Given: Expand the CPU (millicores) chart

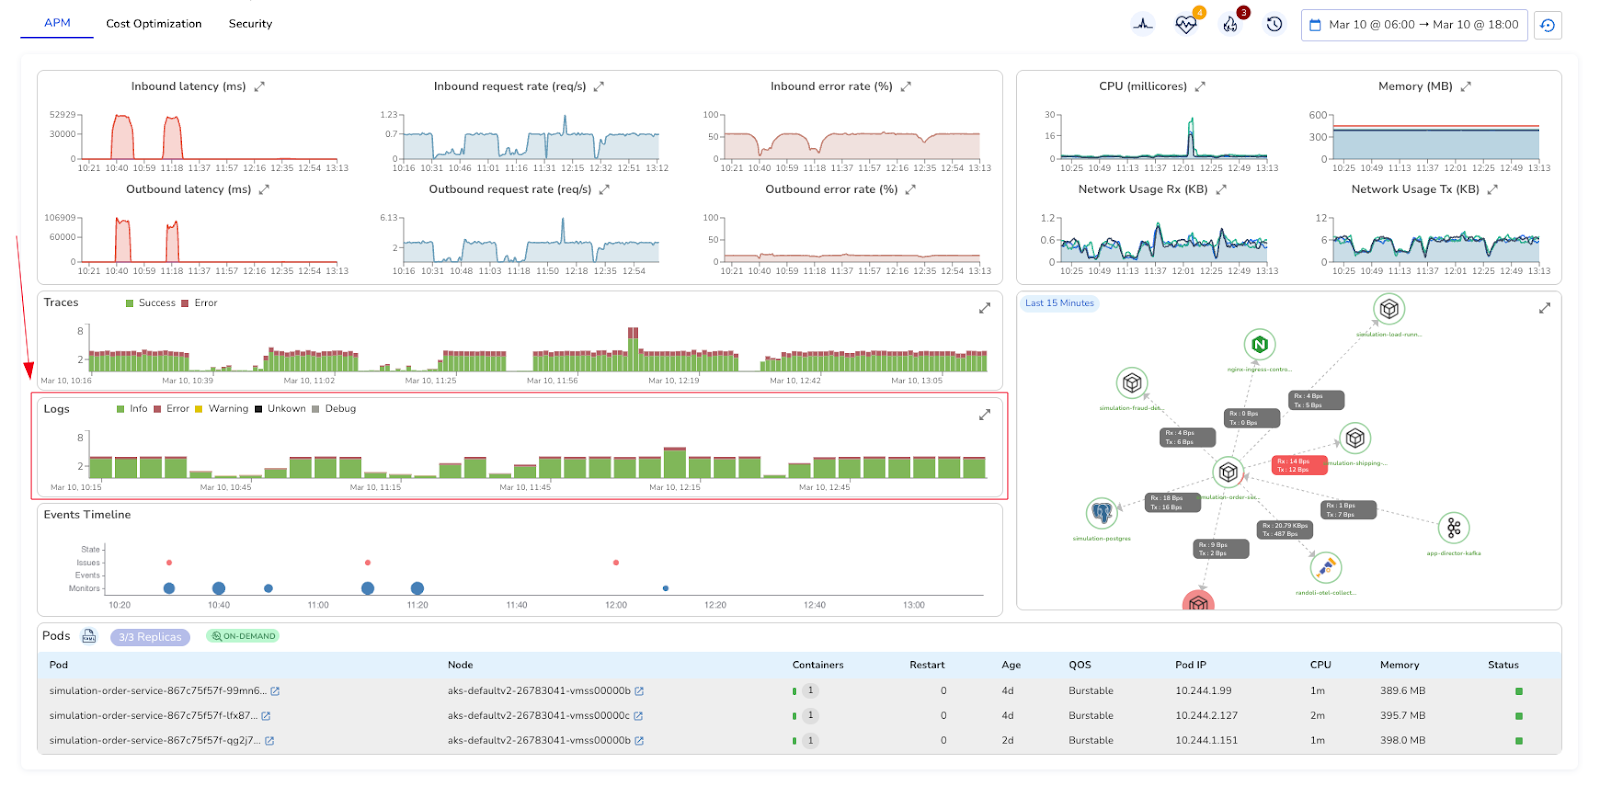Looking at the screenshot, I should click(1200, 87).
